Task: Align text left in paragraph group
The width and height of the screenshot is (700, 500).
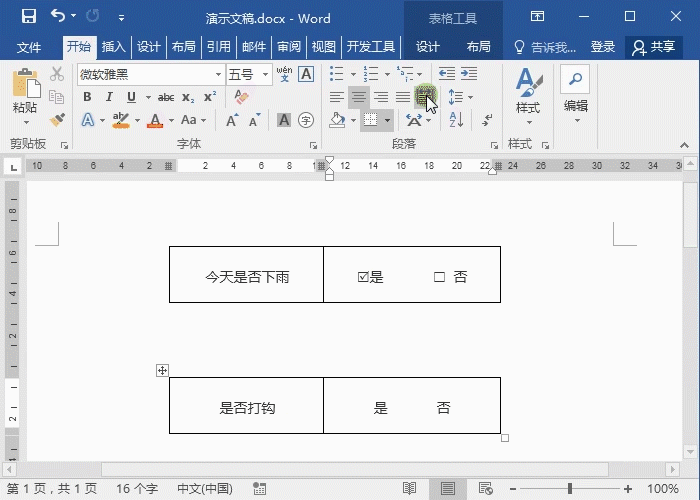Action: coord(337,97)
